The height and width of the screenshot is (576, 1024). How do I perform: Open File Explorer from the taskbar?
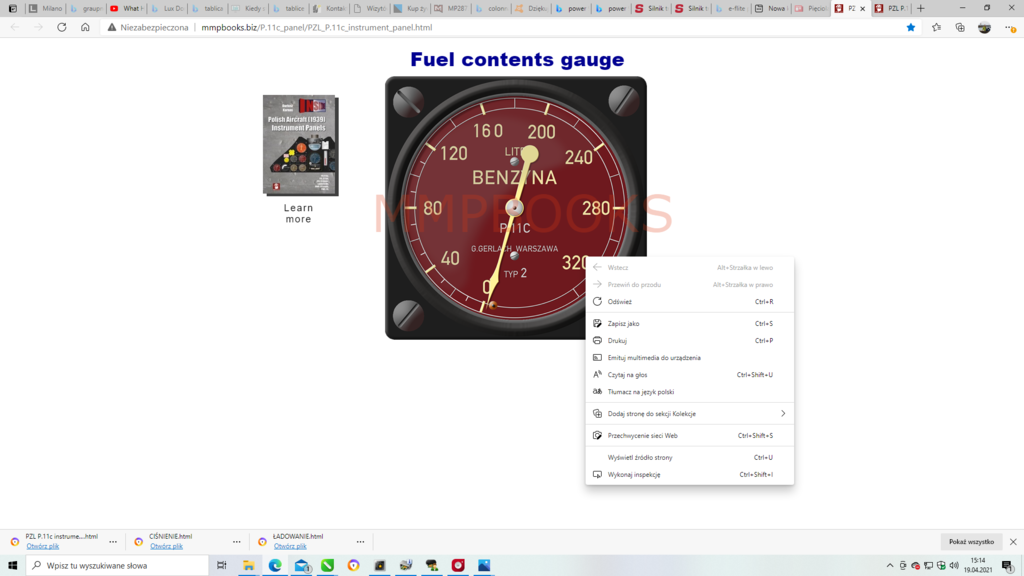[x=248, y=565]
